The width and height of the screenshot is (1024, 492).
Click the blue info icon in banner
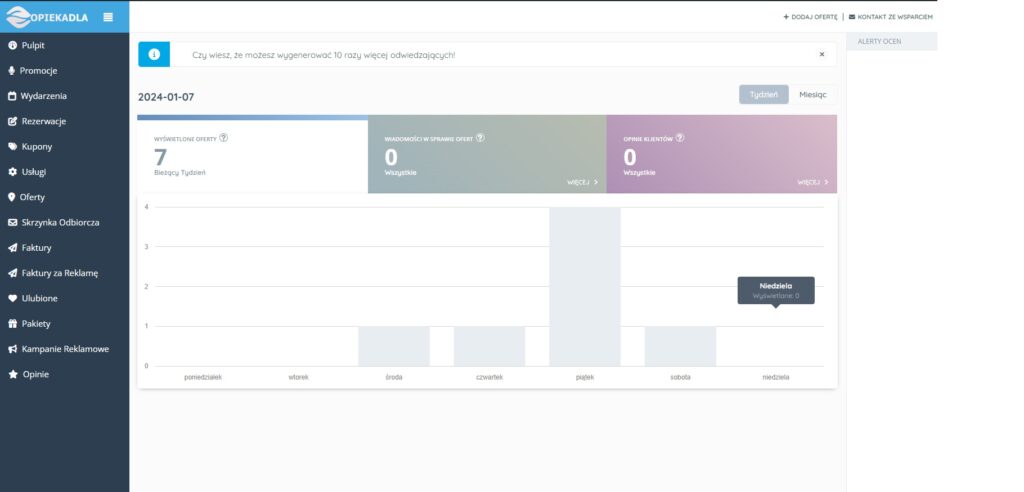pyautogui.click(x=154, y=54)
